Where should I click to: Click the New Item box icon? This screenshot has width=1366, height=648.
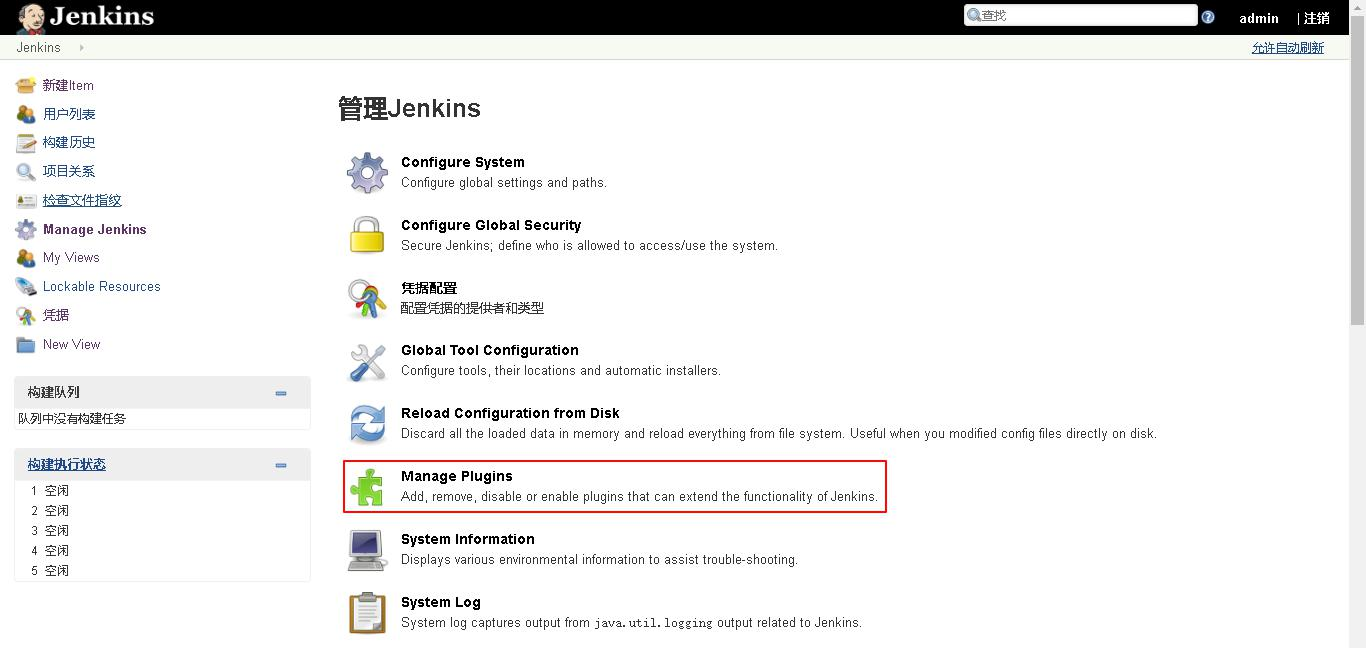pyautogui.click(x=26, y=85)
